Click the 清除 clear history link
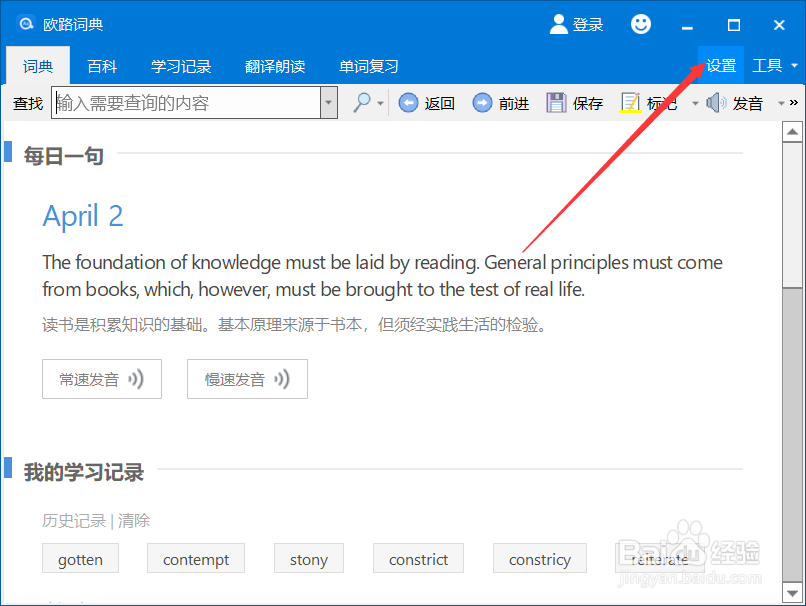This screenshot has width=806, height=606. 134,521
